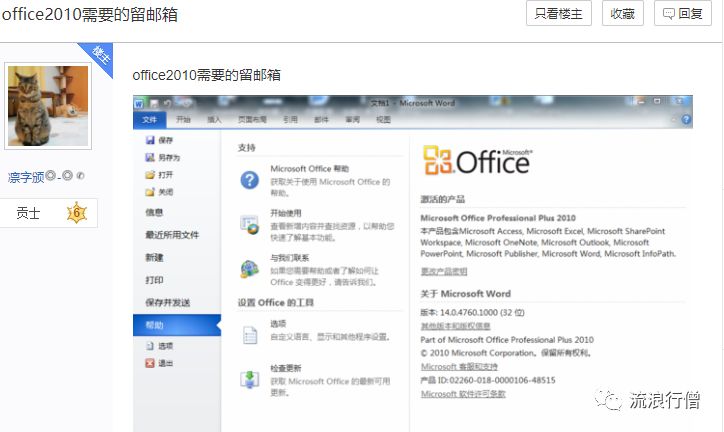
Task: Click the 打开 folder icon in backstage menu
Action: (150, 175)
